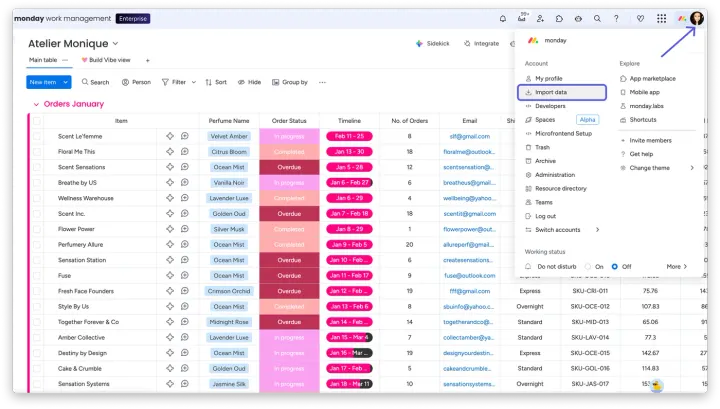Open Filter in the board toolbar
720x409 pixels.
[174, 82]
